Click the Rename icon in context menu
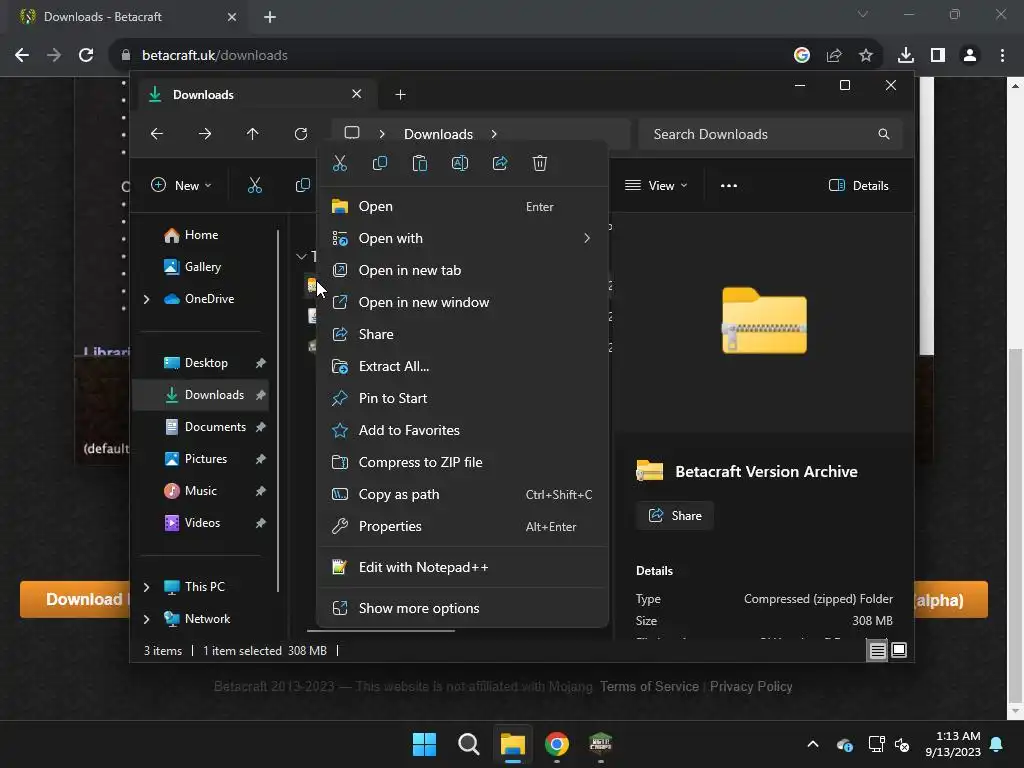 [460, 163]
